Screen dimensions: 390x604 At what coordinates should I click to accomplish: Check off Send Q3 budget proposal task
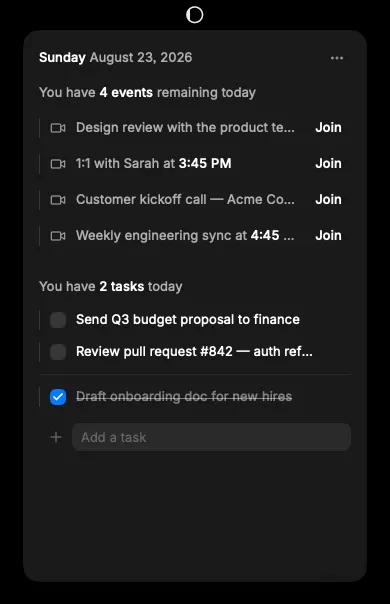coord(58,320)
